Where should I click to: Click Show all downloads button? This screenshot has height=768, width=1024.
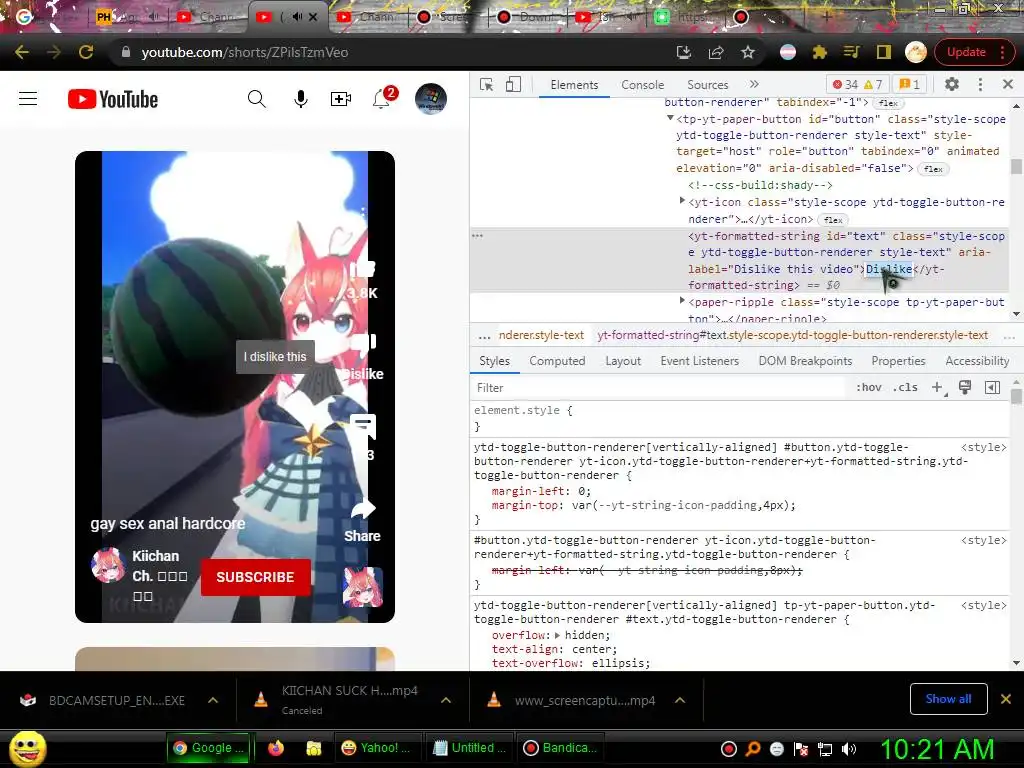(948, 699)
